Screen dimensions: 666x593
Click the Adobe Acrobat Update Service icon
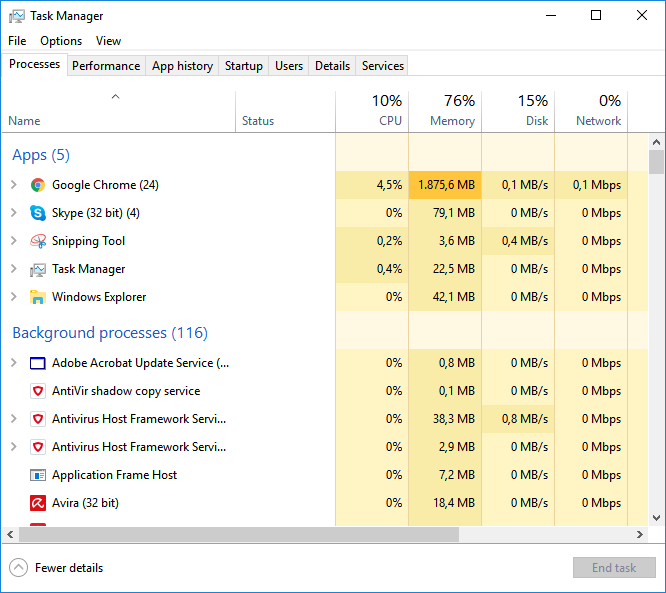coord(38,363)
